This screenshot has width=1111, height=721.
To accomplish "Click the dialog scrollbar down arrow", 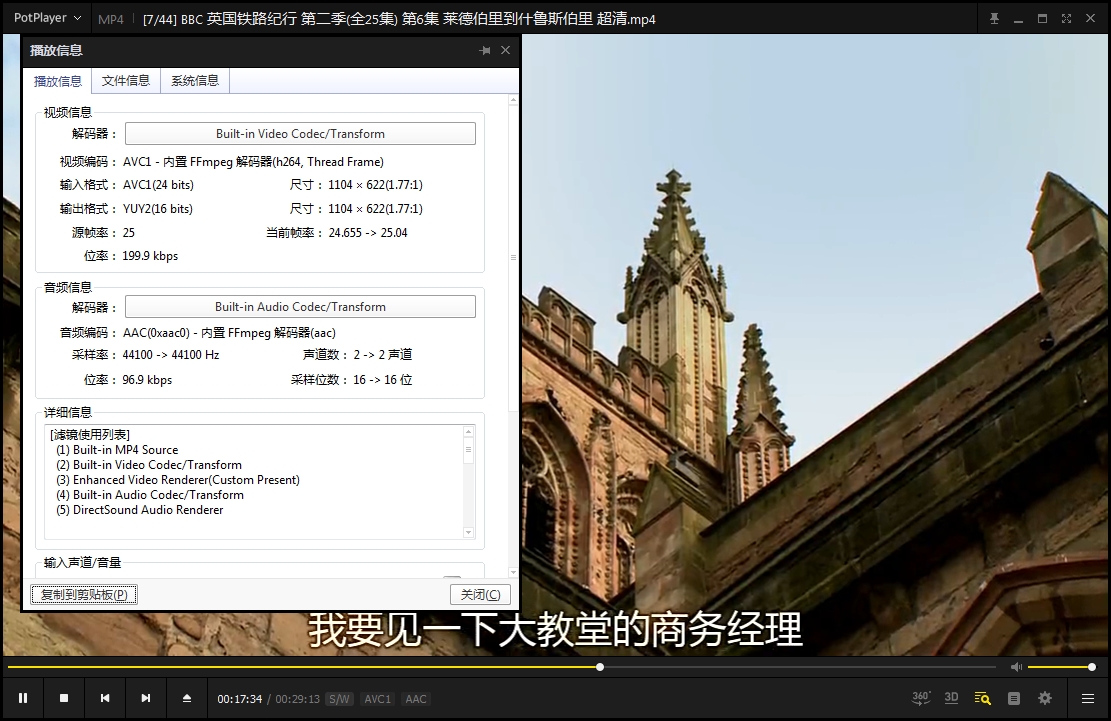I will click(x=513, y=572).
